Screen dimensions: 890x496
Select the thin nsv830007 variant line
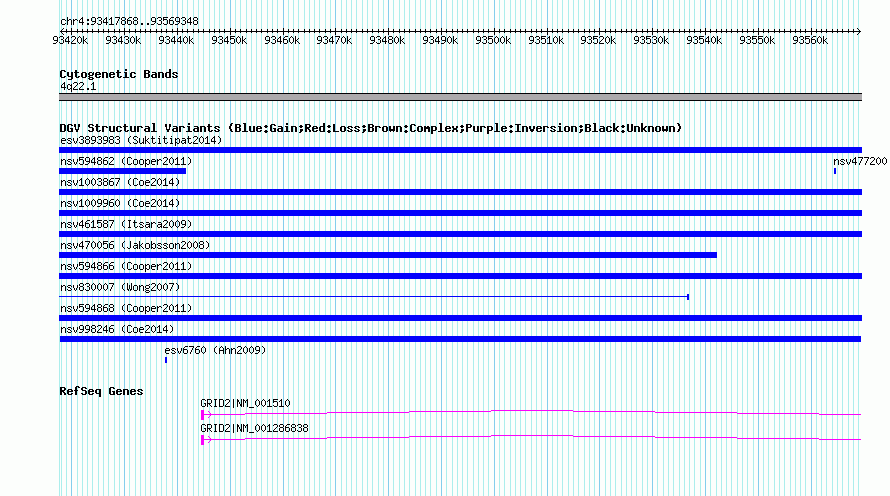(374, 297)
